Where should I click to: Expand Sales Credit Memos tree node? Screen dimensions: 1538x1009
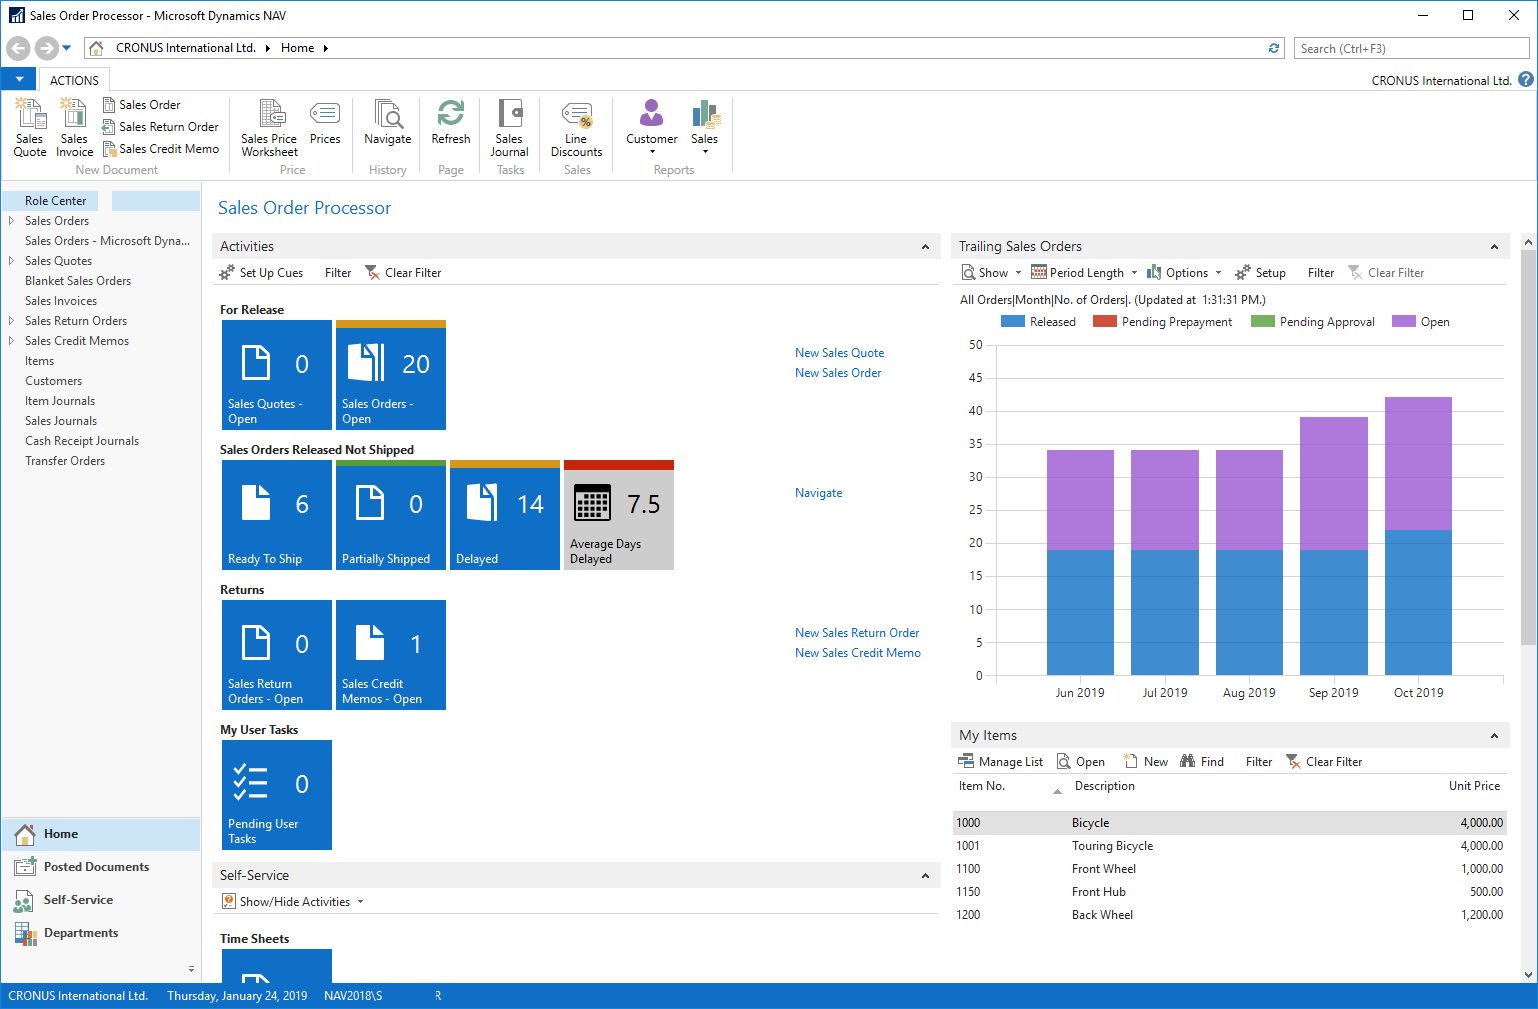coord(11,341)
